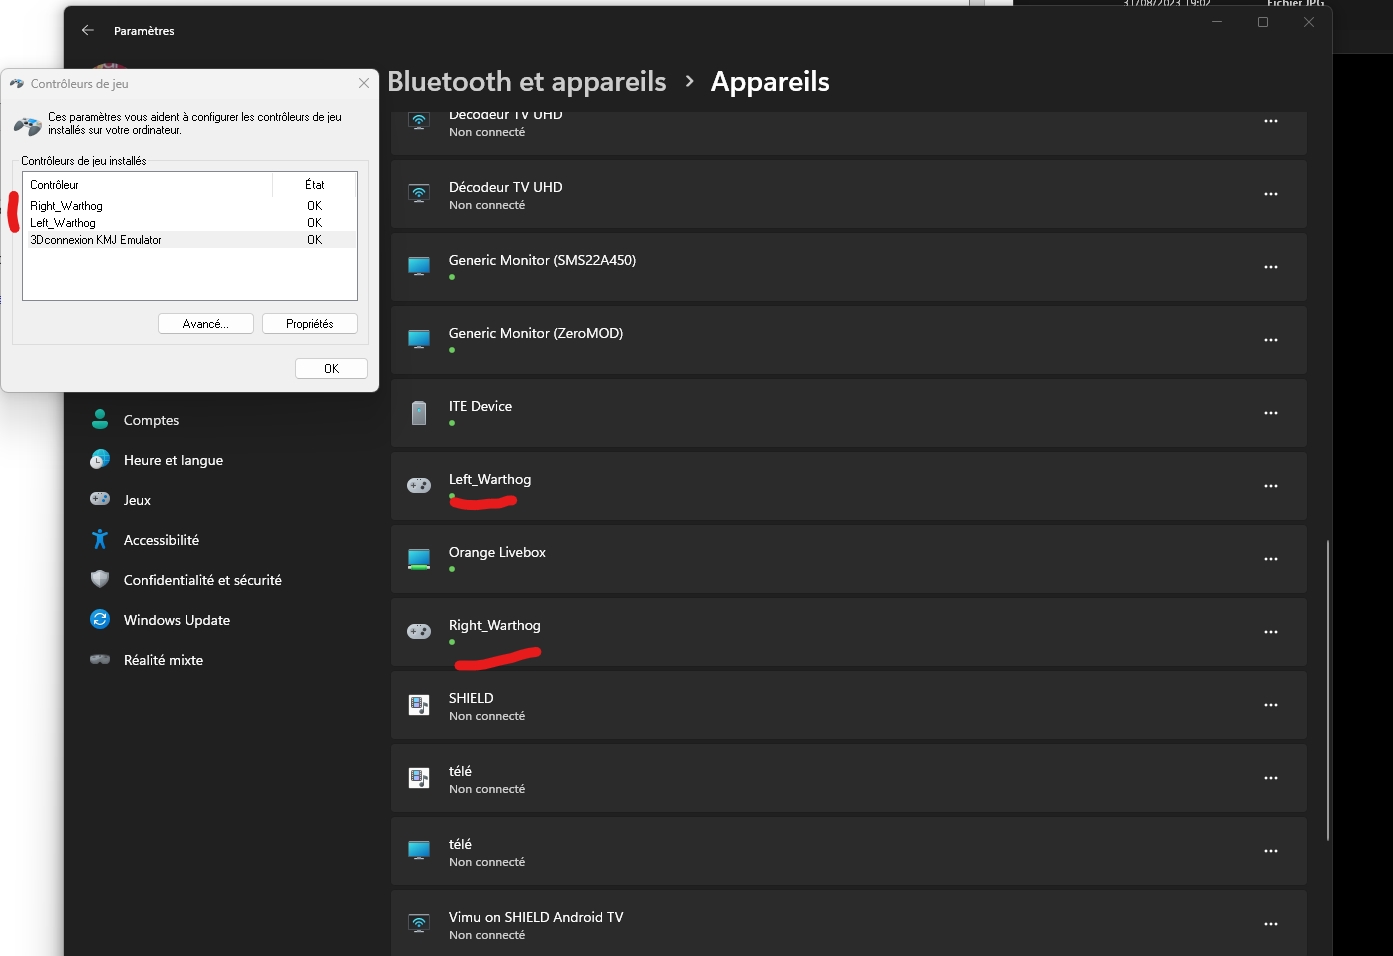Click the Vimu on SHIELD Android TV icon
Screen dimensions: 1393x956
(419, 924)
